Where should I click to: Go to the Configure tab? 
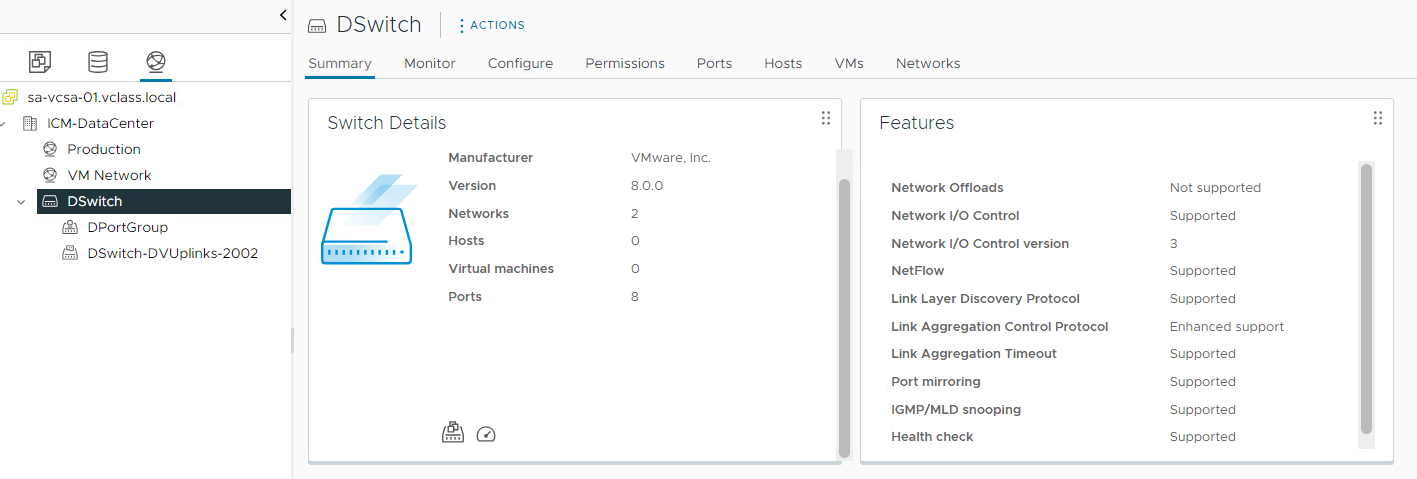pyautogui.click(x=520, y=63)
